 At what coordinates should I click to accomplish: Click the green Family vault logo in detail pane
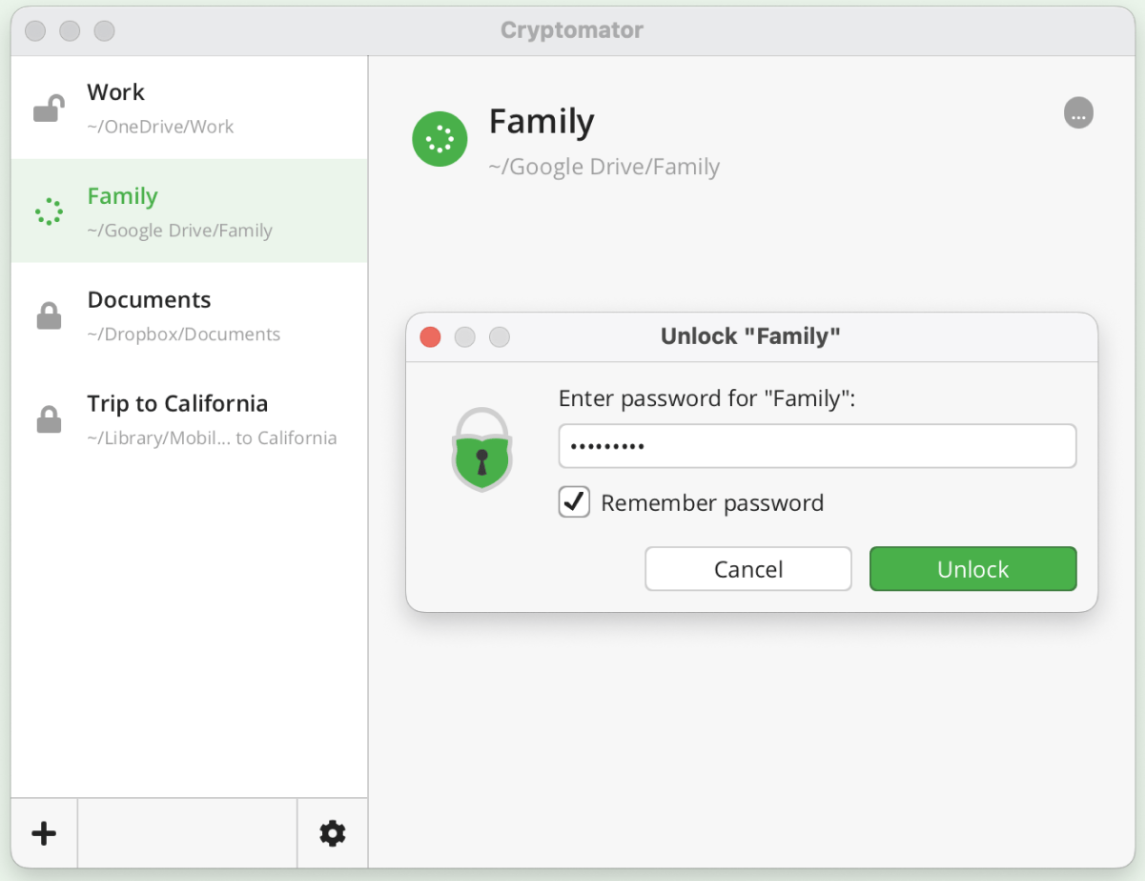click(439, 139)
